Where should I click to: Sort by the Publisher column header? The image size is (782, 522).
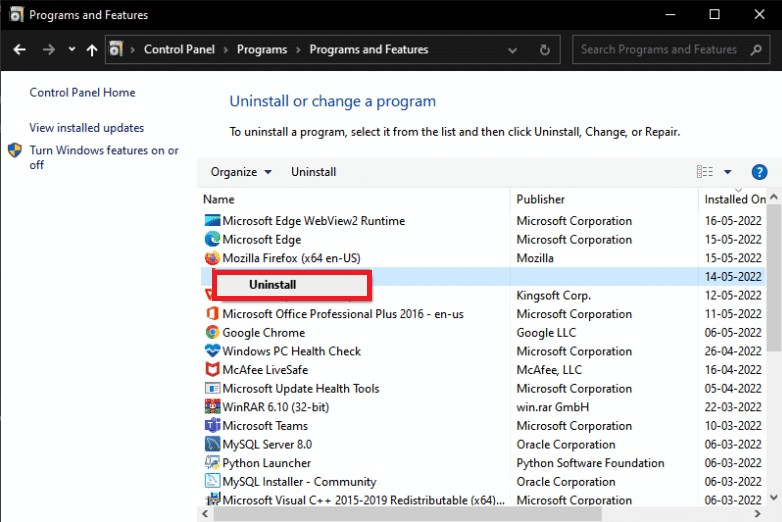click(x=541, y=199)
